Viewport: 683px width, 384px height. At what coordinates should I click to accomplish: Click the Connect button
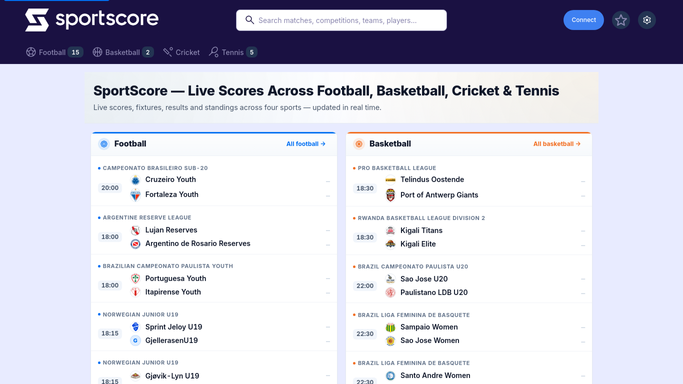click(584, 20)
